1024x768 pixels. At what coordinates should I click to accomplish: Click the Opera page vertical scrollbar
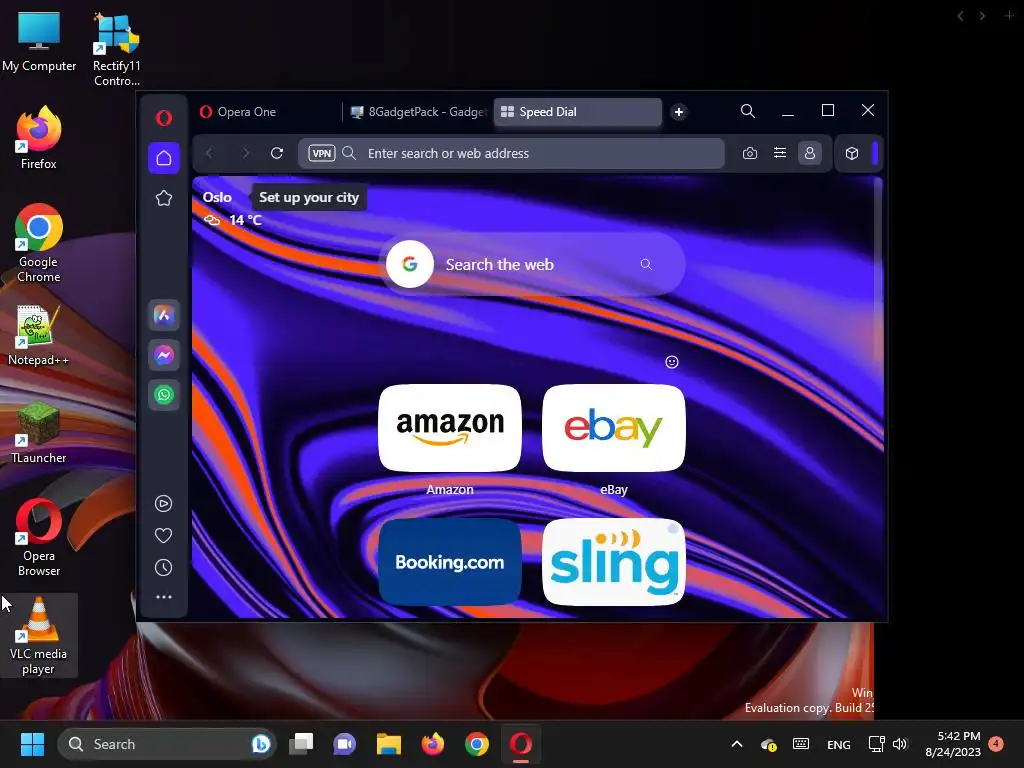pos(878,271)
